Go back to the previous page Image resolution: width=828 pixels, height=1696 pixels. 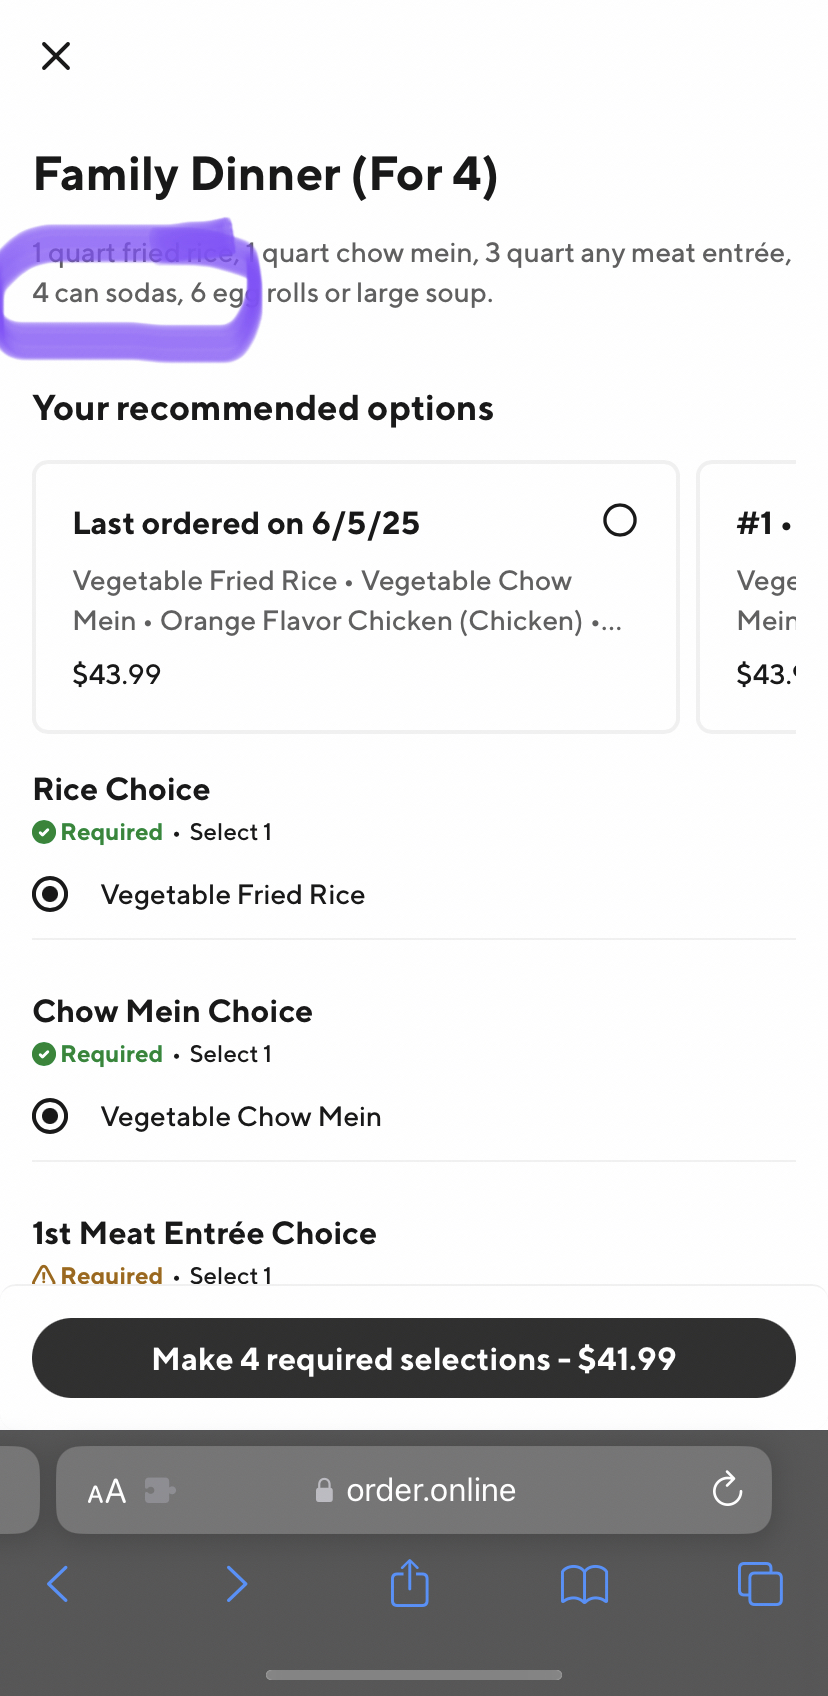(x=58, y=1584)
